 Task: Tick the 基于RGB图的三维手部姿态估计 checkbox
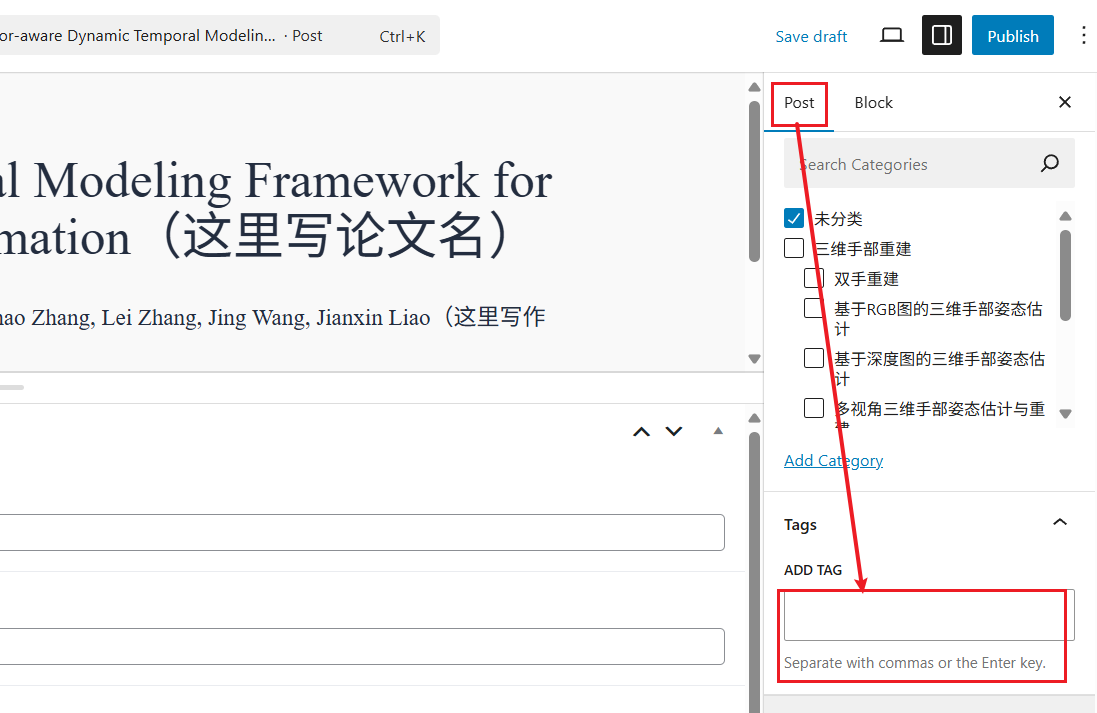coord(814,308)
